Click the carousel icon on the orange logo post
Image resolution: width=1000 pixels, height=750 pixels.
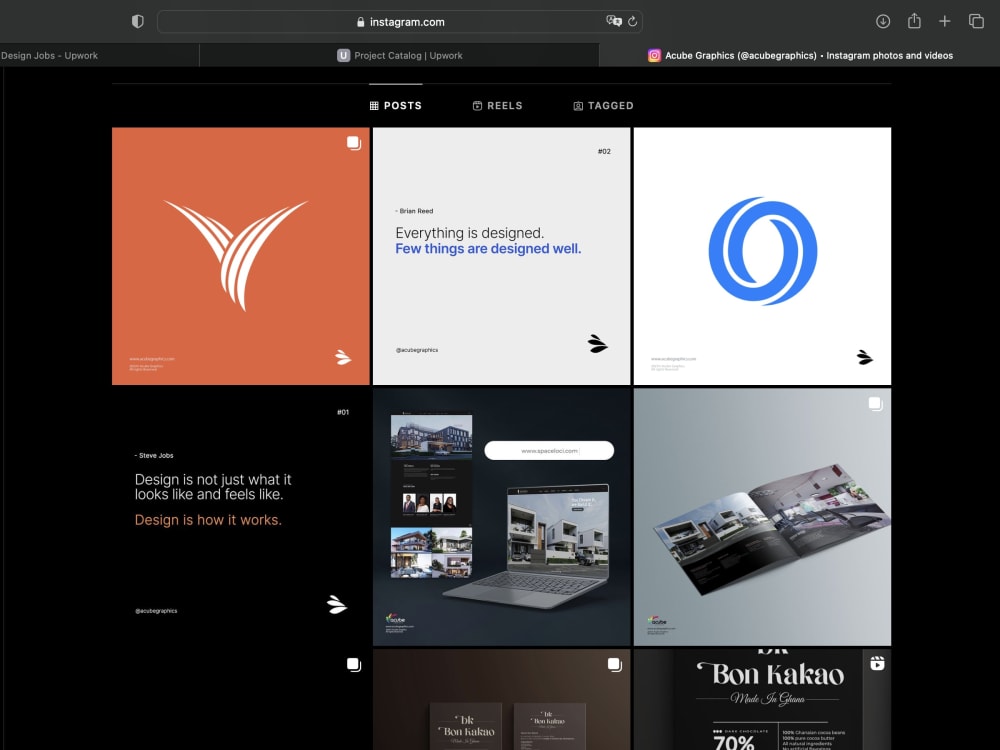click(353, 144)
